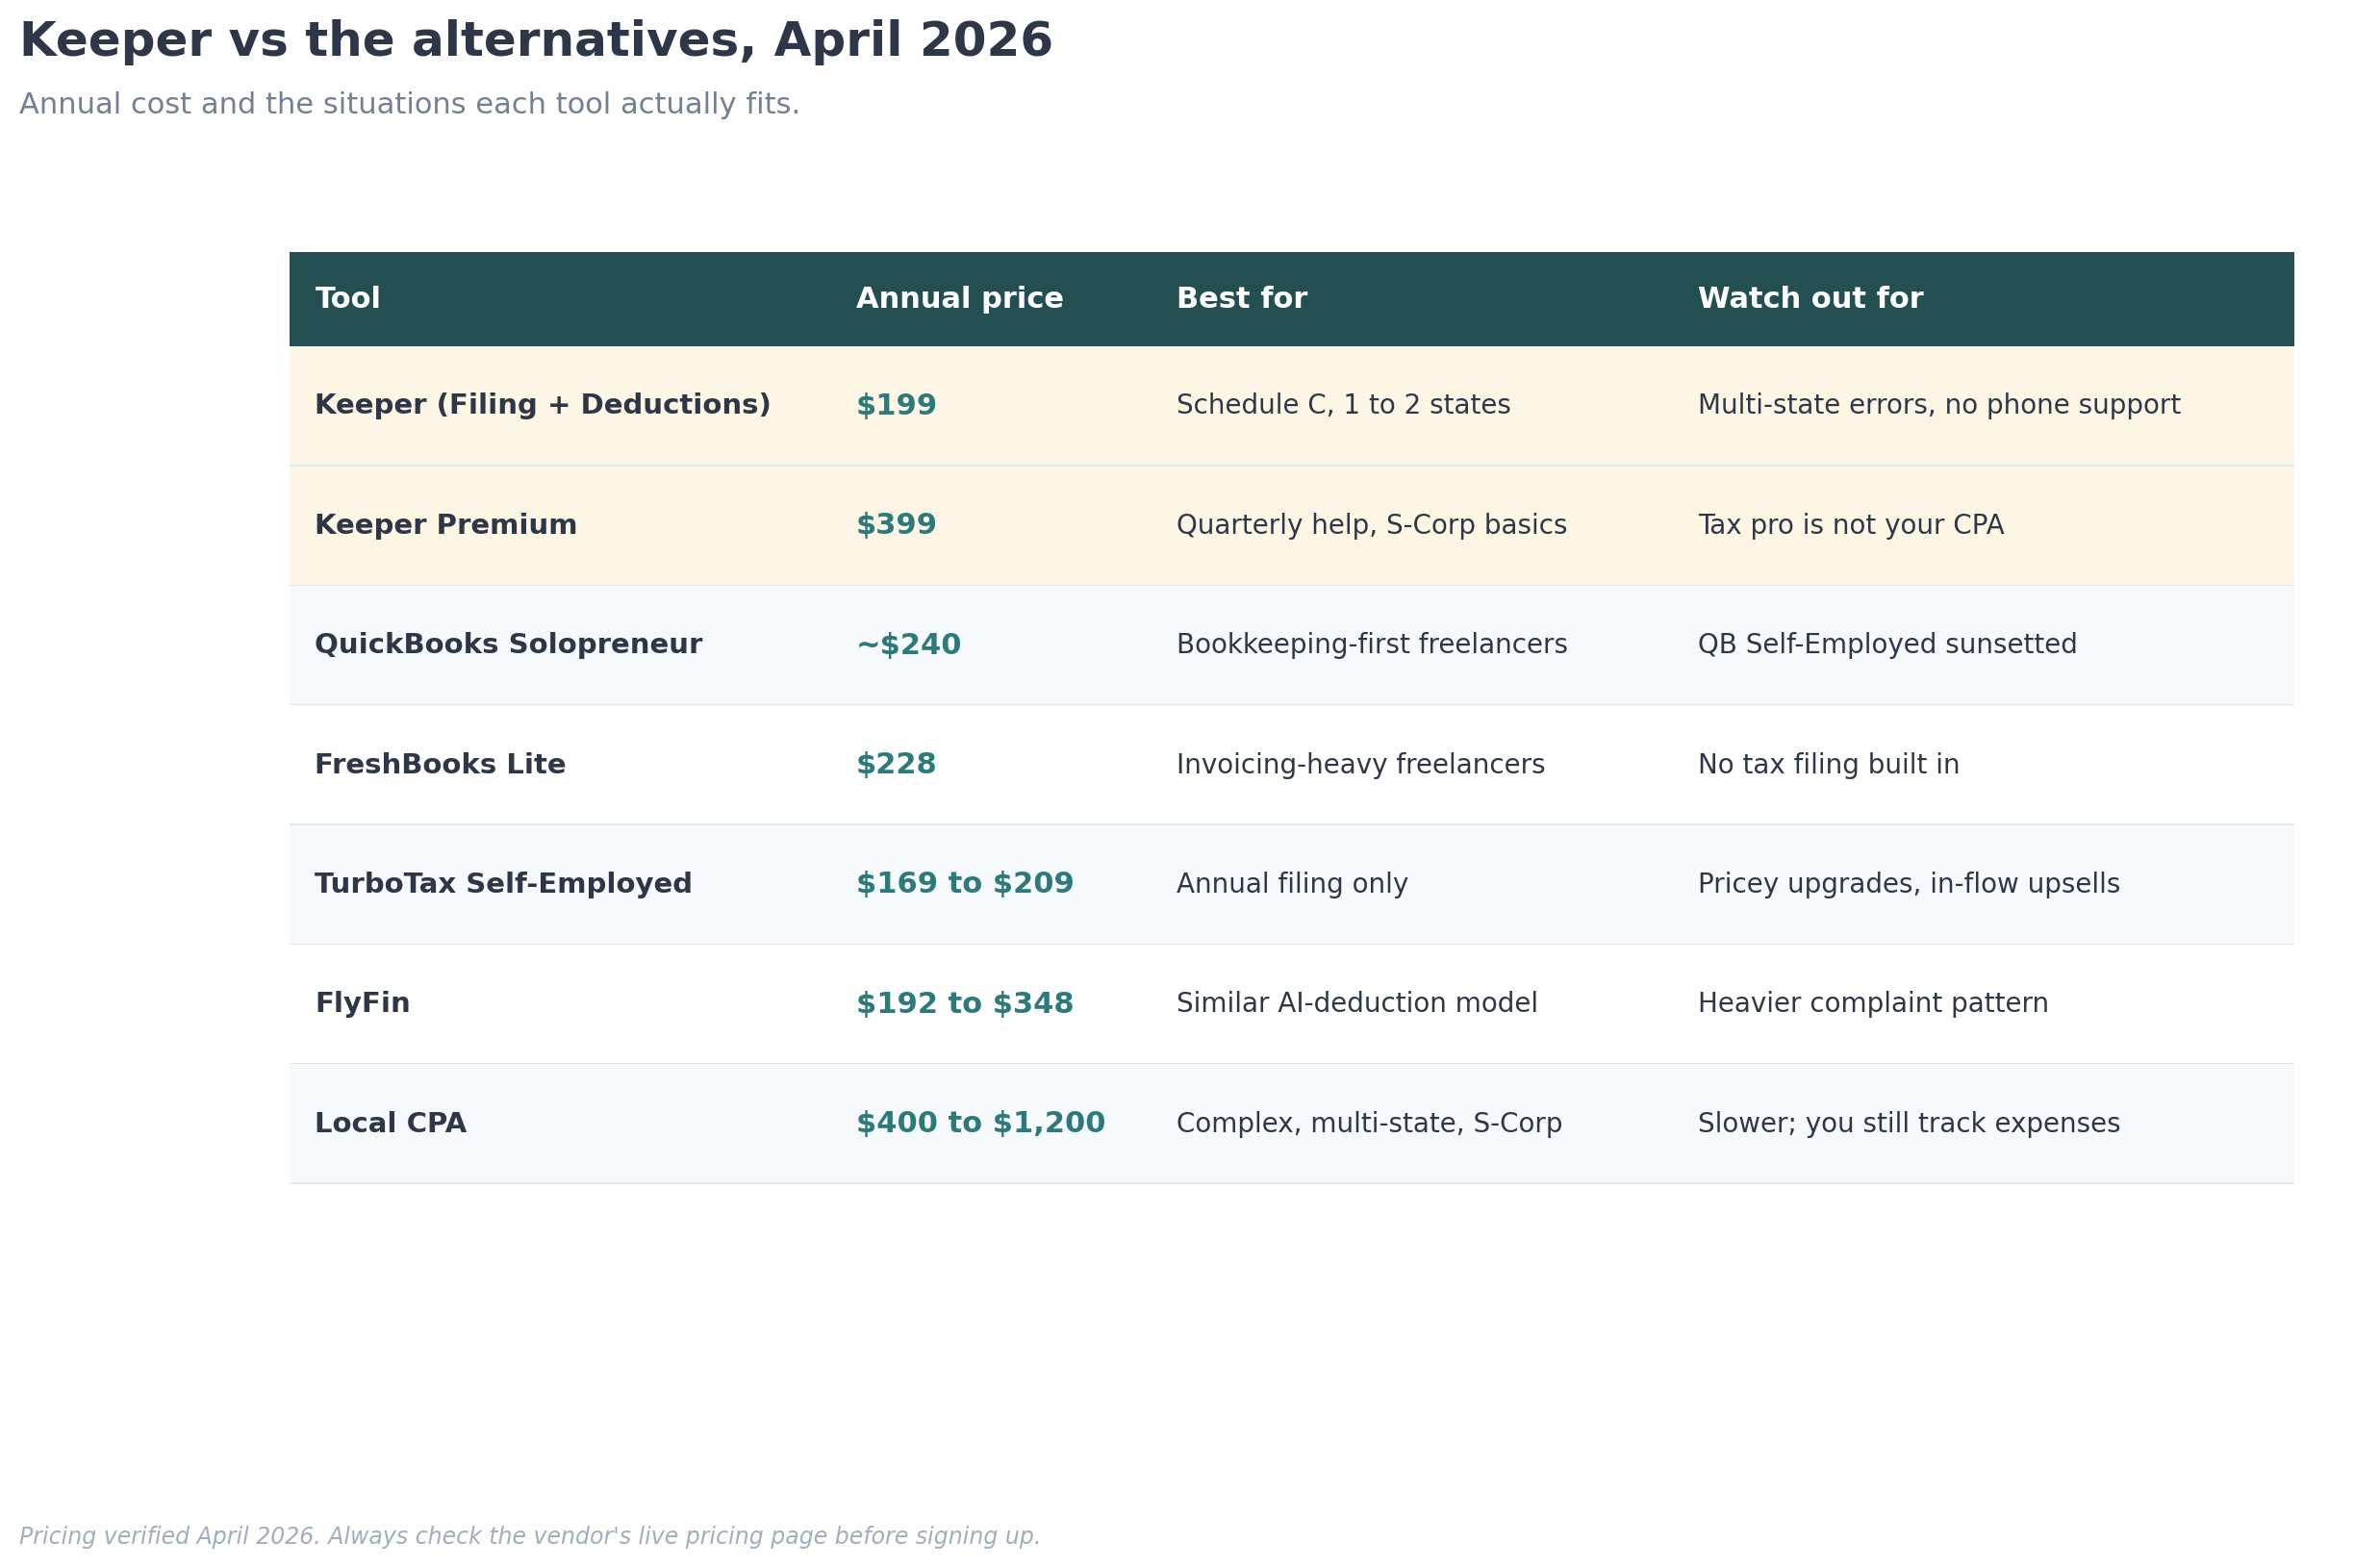Click 'Pricey upgrades, in-flow upsells'

pyautogui.click(x=1909, y=884)
